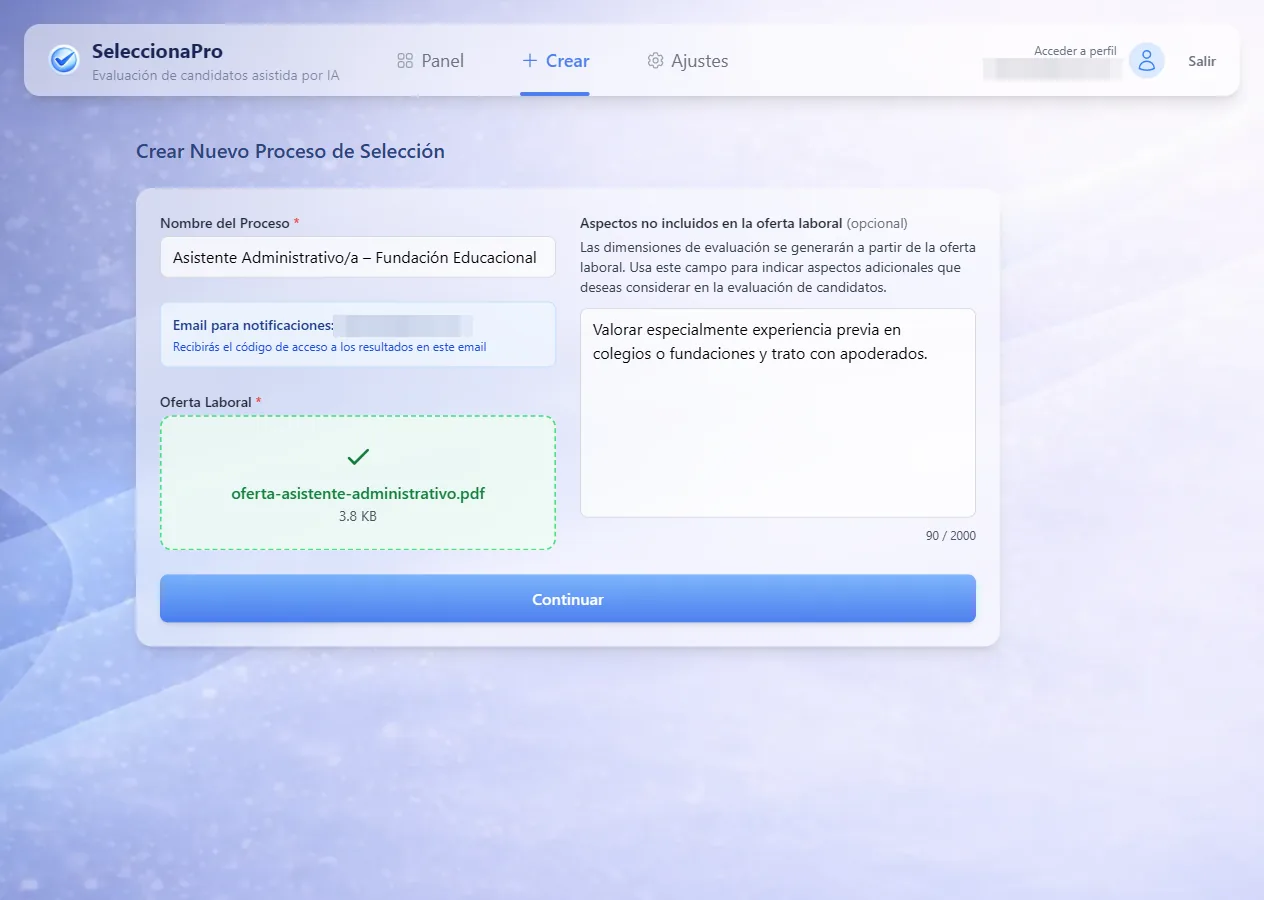This screenshot has width=1264, height=900.
Task: Select the Crear tab
Action: (x=555, y=61)
